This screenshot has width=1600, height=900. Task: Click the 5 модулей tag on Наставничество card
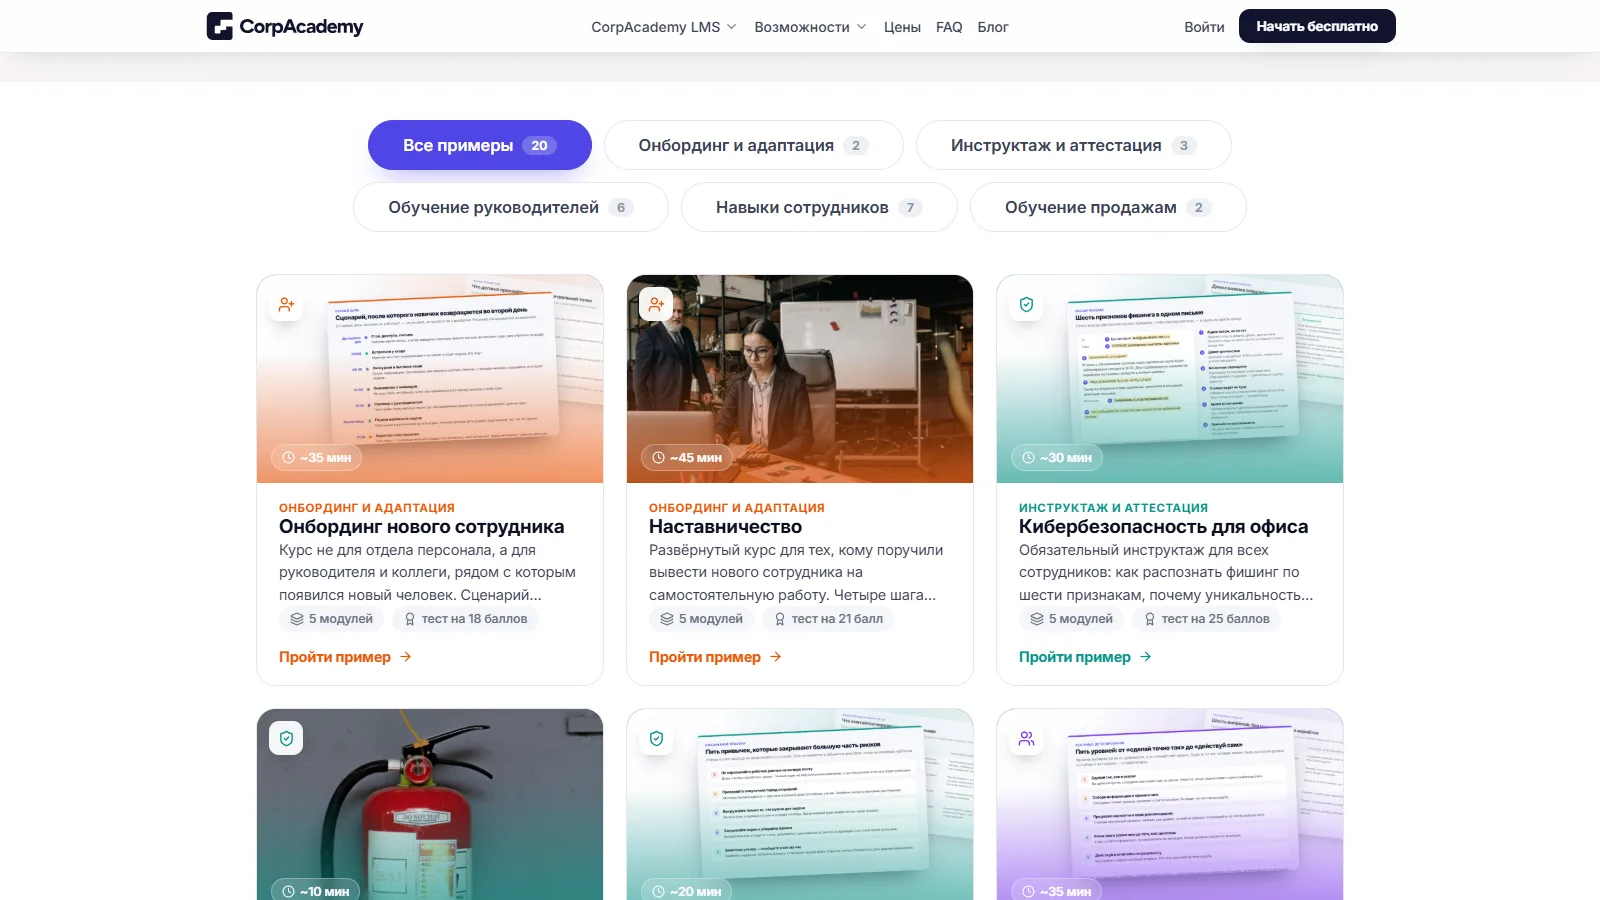702,619
